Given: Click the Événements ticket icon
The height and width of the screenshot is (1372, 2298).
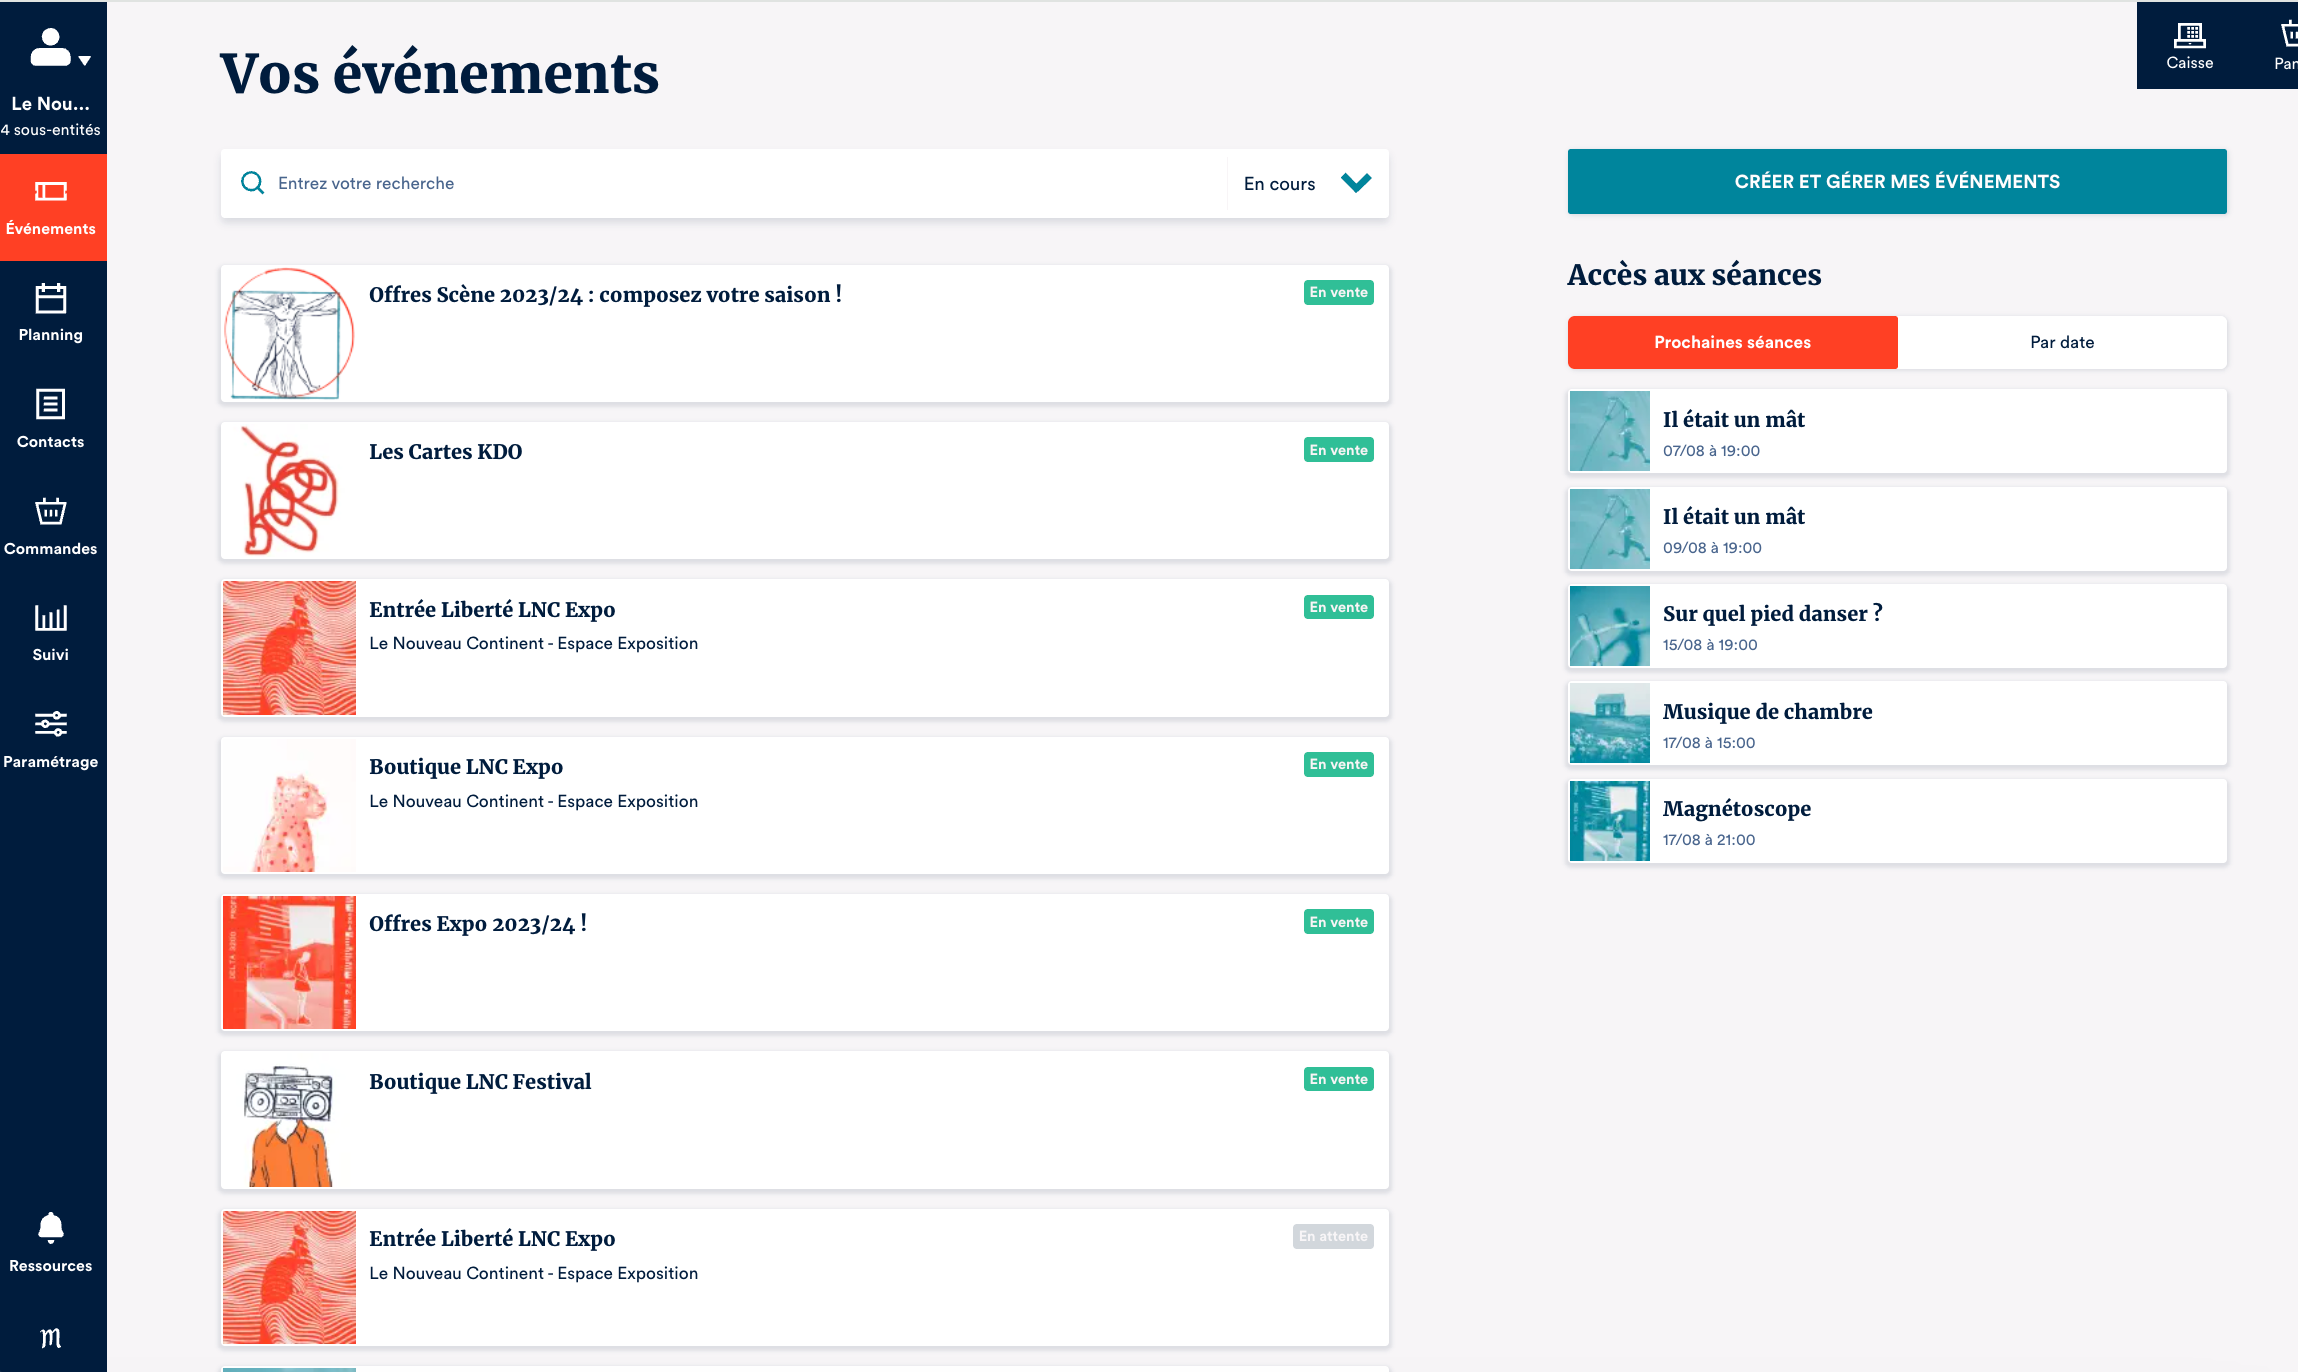Looking at the screenshot, I should point(50,192).
